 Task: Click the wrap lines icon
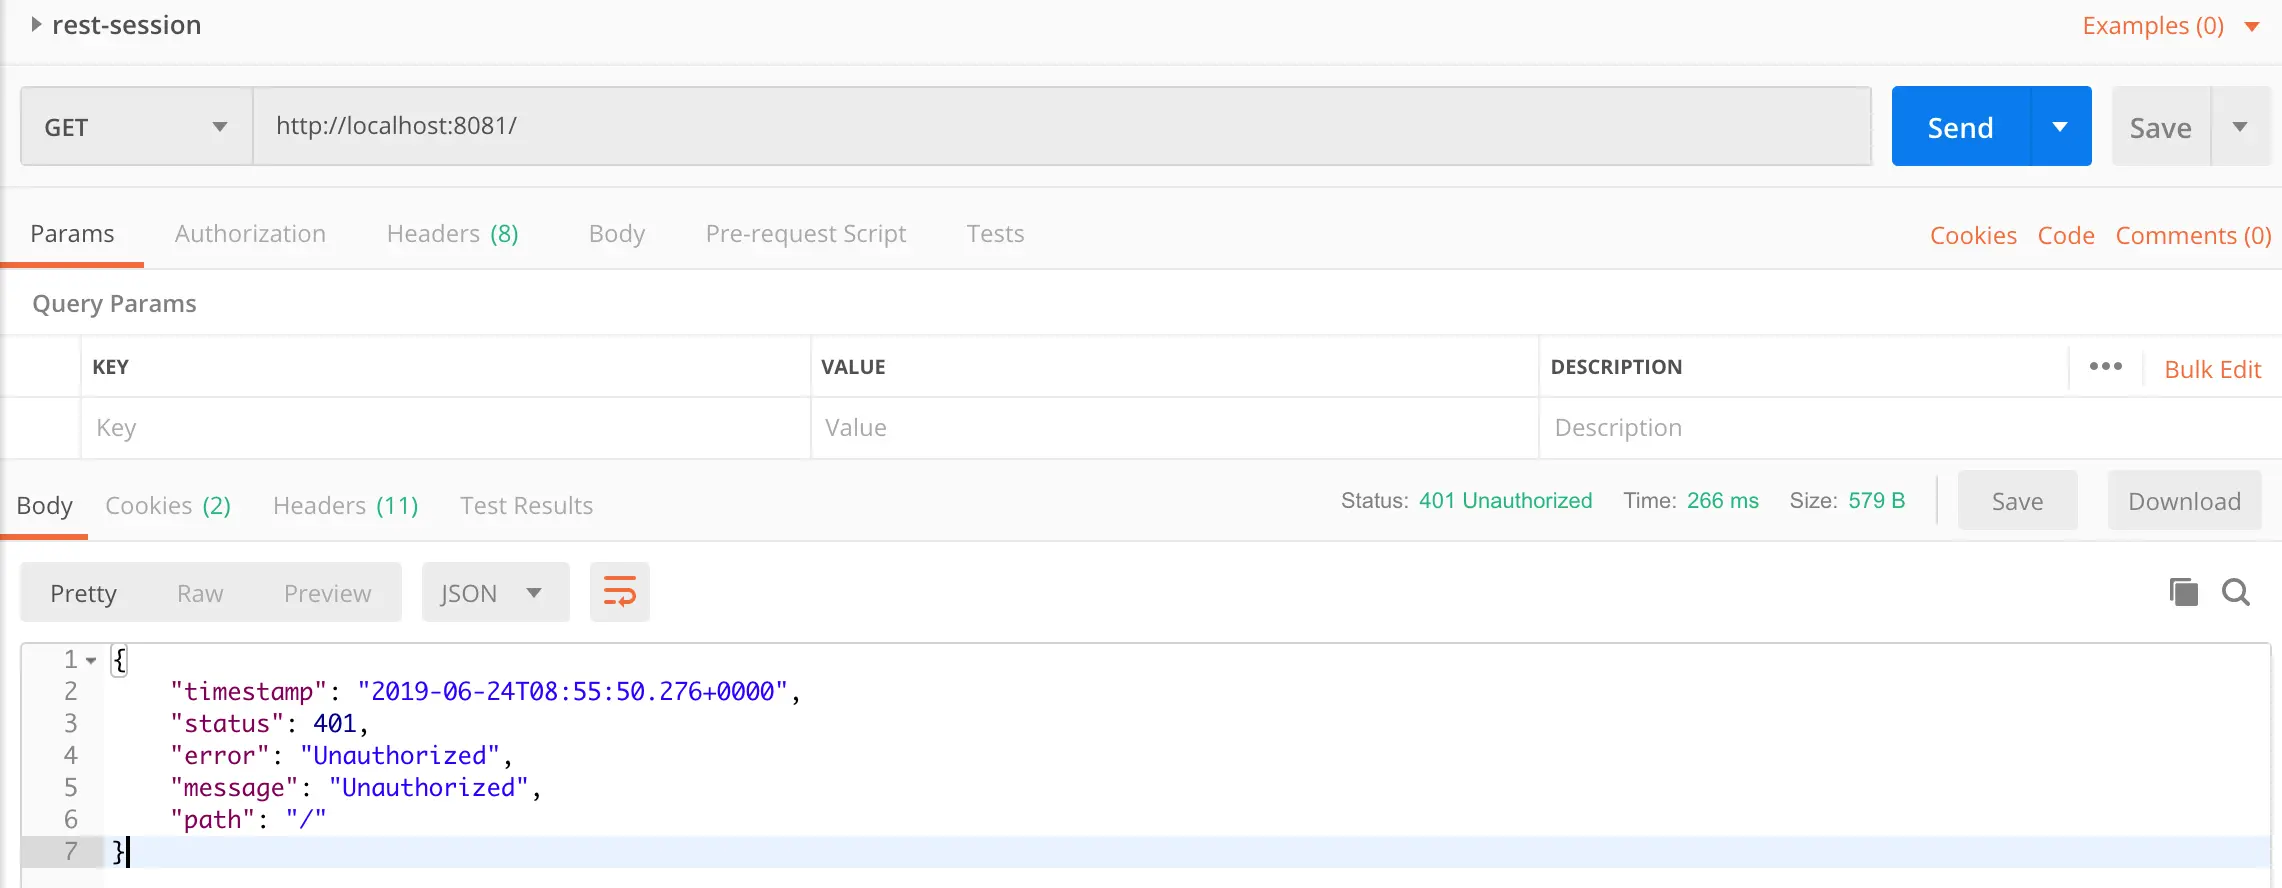[x=619, y=592]
